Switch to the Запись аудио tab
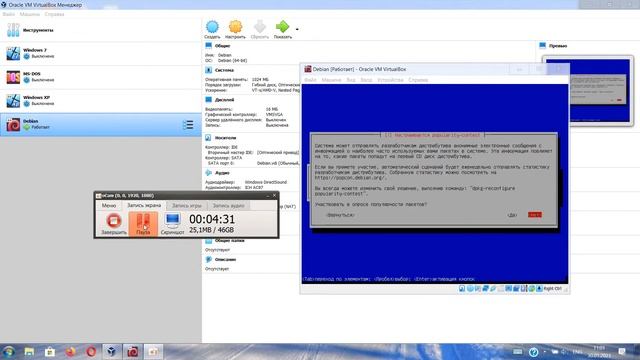This screenshot has width=640, height=360. coord(229,205)
